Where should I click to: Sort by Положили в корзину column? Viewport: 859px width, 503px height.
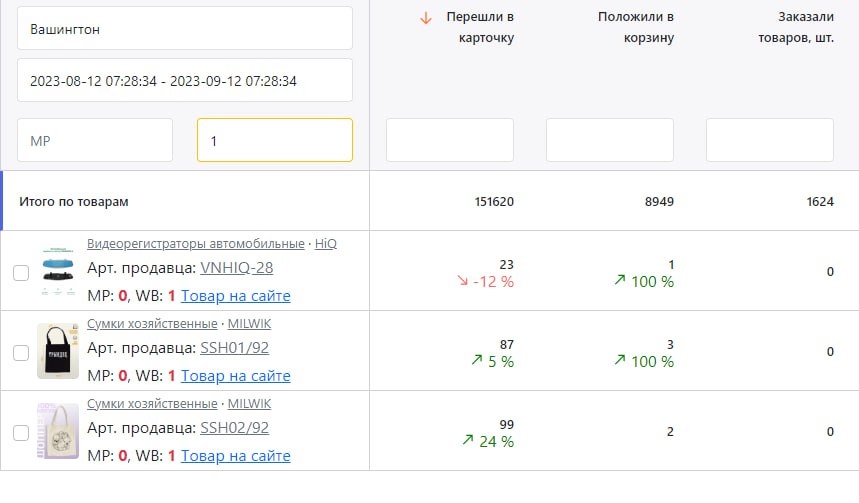[636, 28]
